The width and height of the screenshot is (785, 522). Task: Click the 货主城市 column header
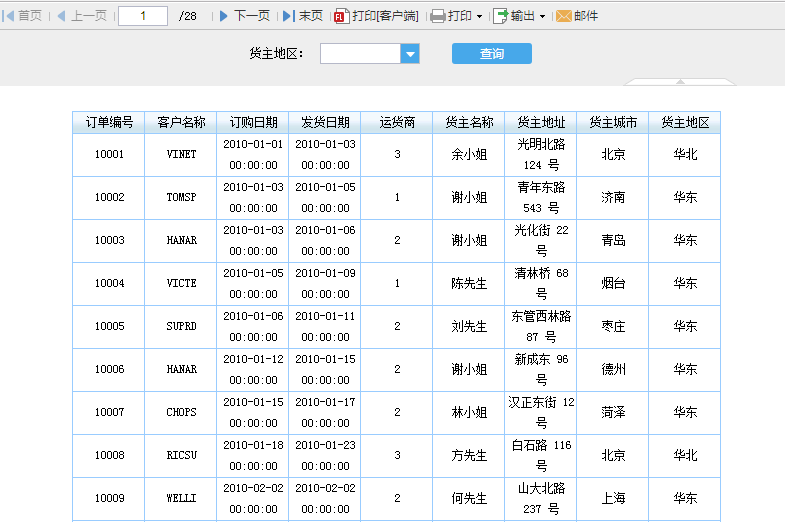tap(613, 122)
